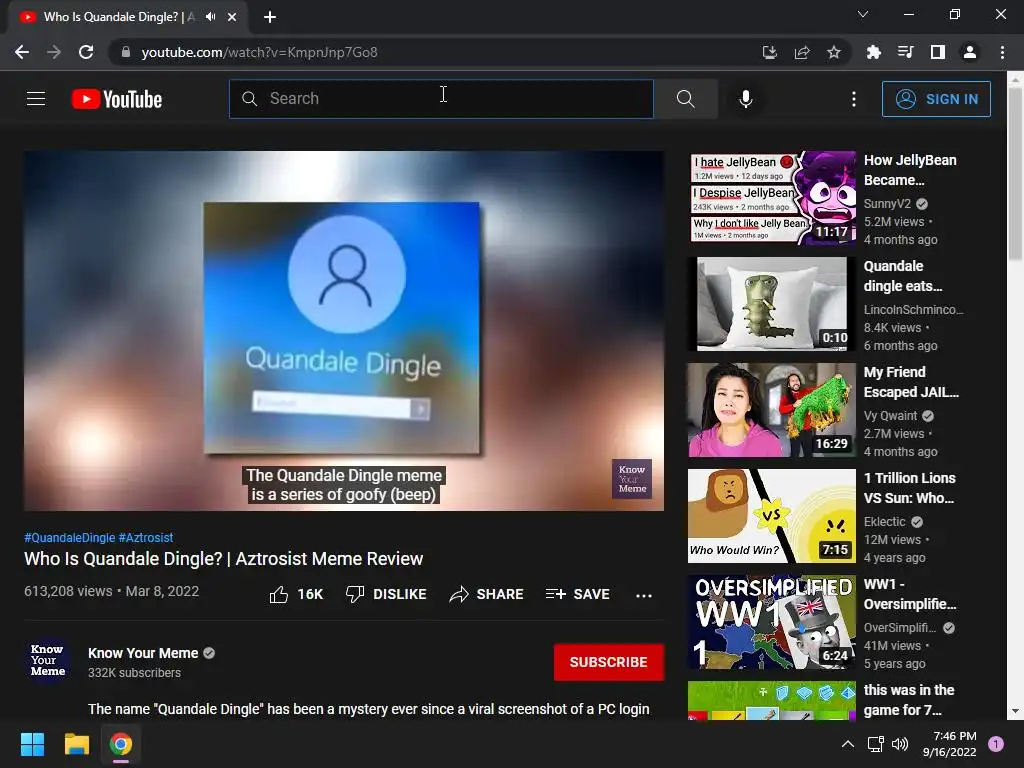1024x768 pixels.
Task: Focus the YouTube search field
Action: [x=441, y=99]
